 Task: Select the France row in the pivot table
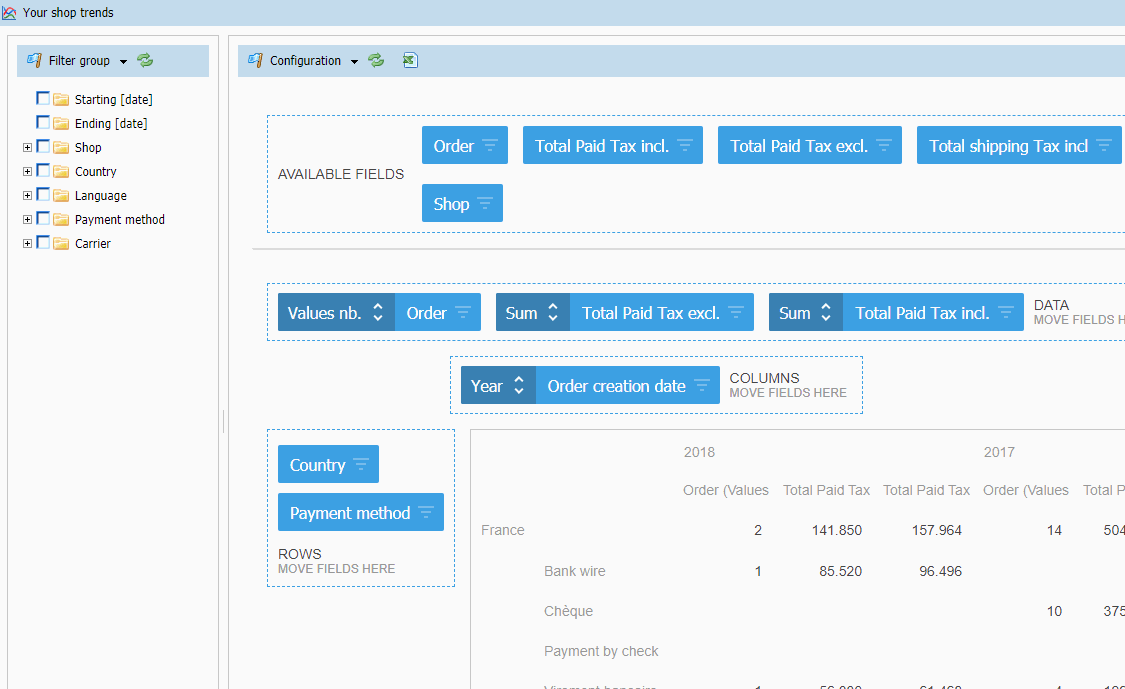click(x=503, y=530)
